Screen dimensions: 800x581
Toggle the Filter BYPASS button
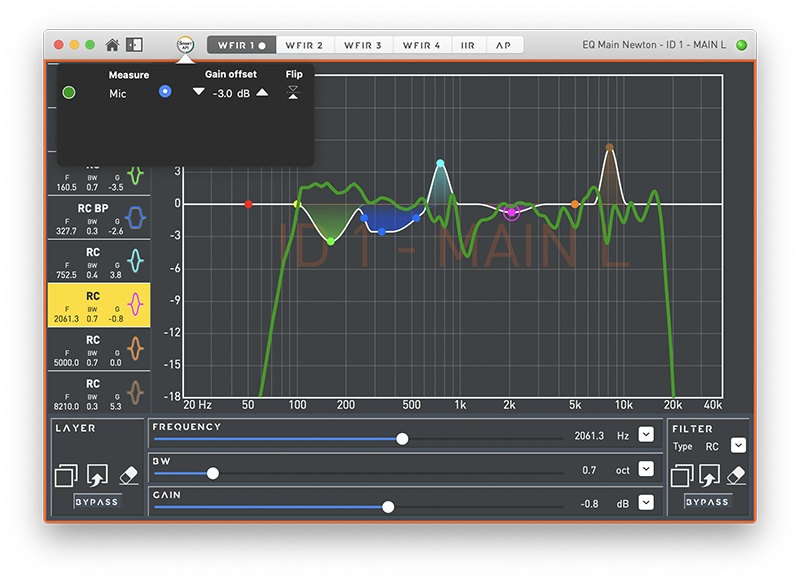[707, 502]
